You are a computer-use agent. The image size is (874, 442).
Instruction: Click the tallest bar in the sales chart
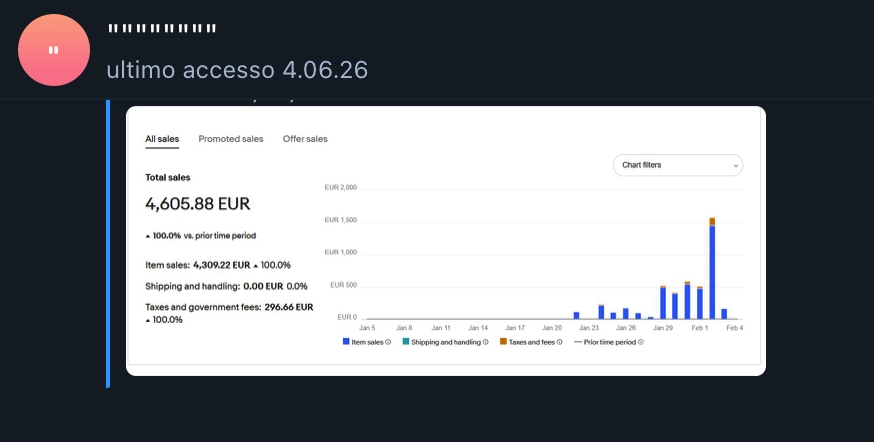coord(712,268)
